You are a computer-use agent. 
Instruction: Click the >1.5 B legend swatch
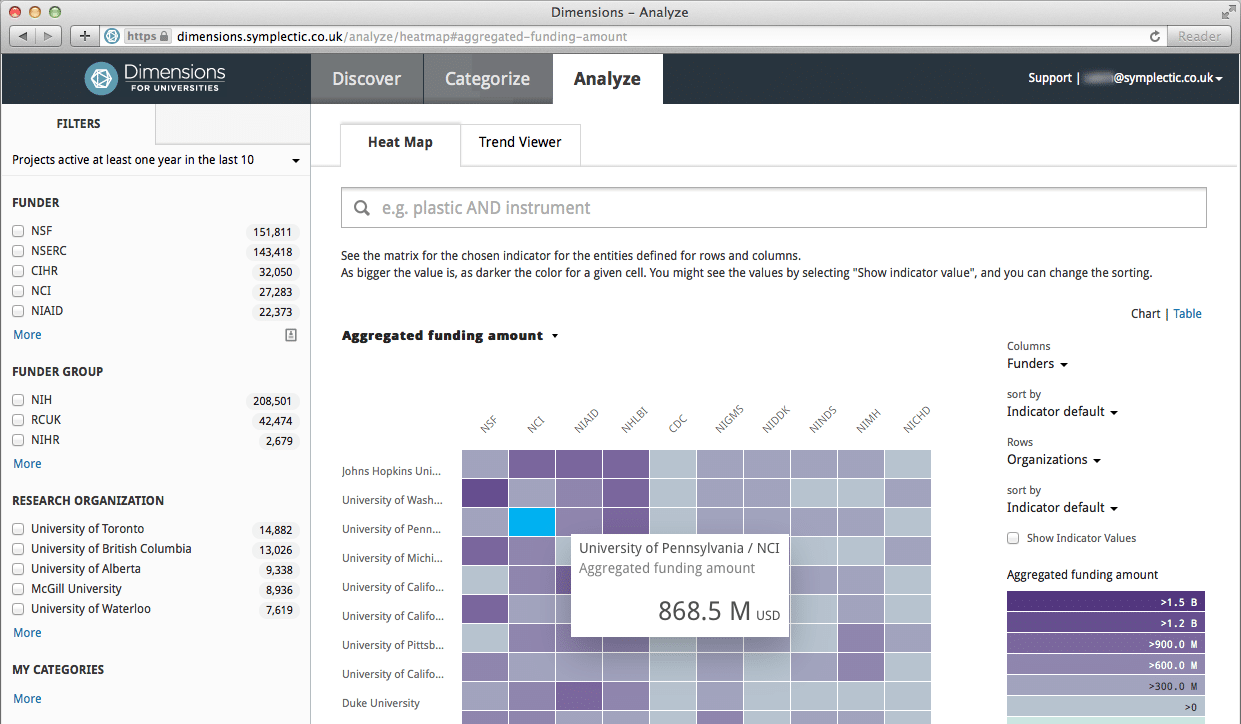1106,602
